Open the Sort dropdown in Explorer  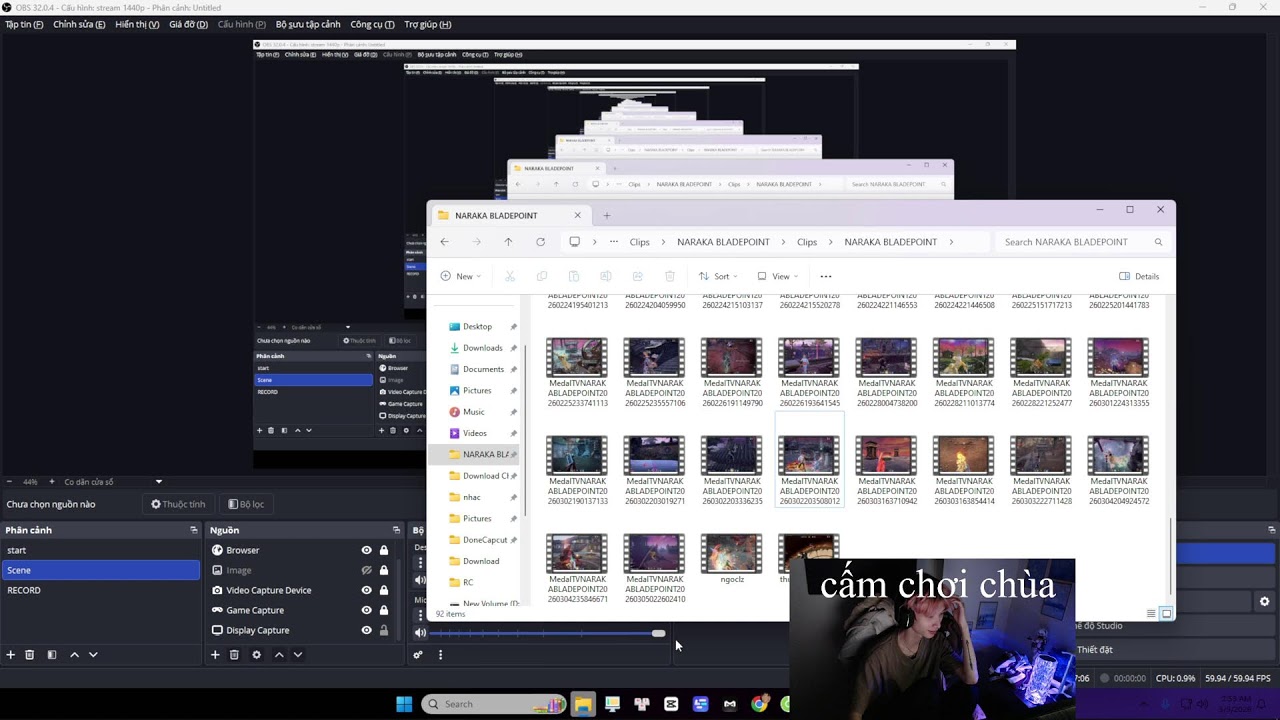point(718,276)
